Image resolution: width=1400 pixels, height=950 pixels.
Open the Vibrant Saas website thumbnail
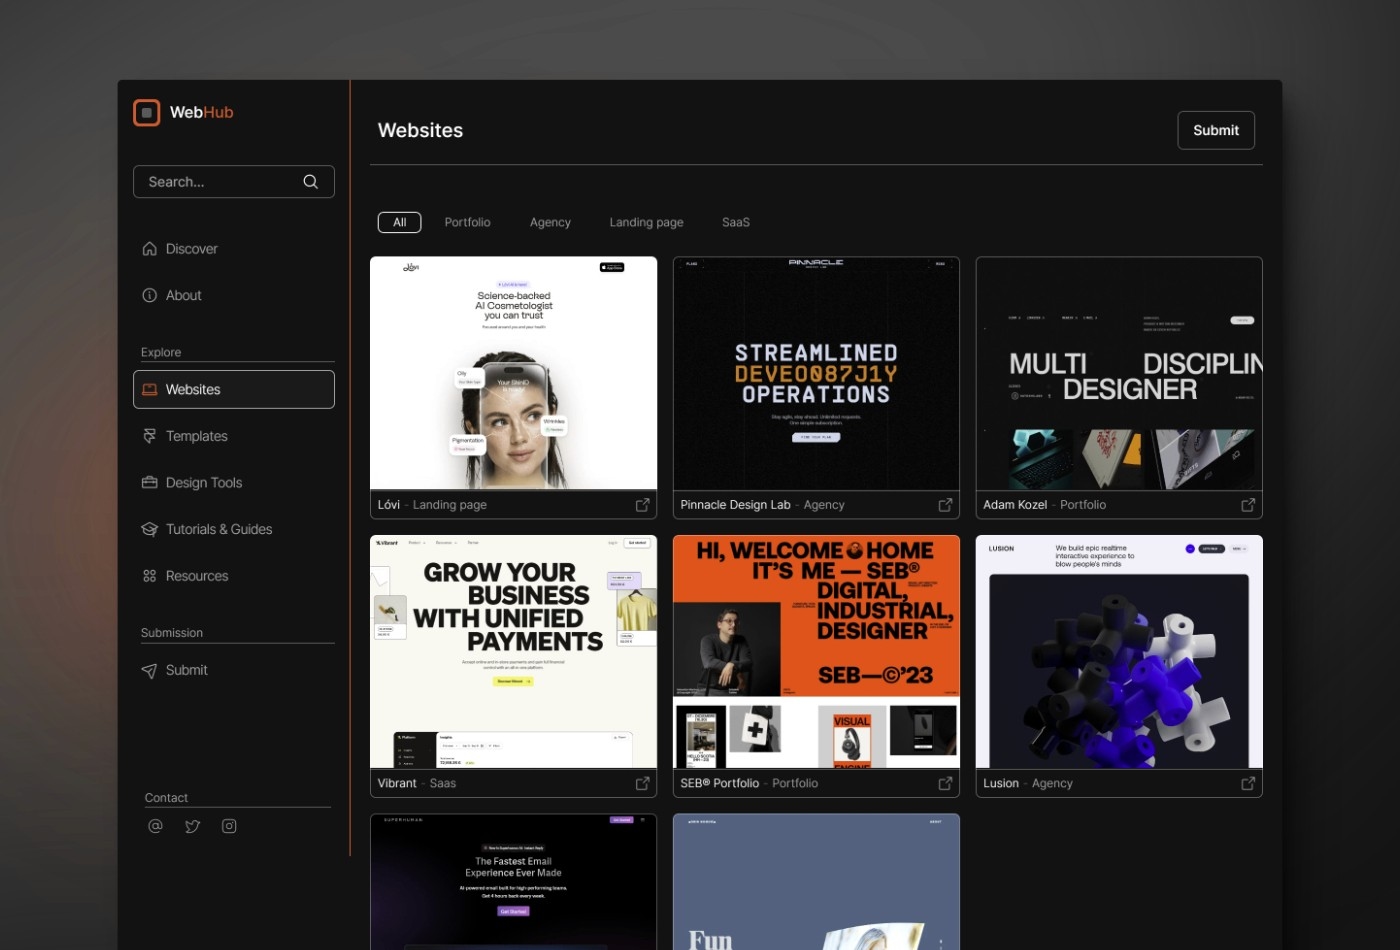coord(513,650)
